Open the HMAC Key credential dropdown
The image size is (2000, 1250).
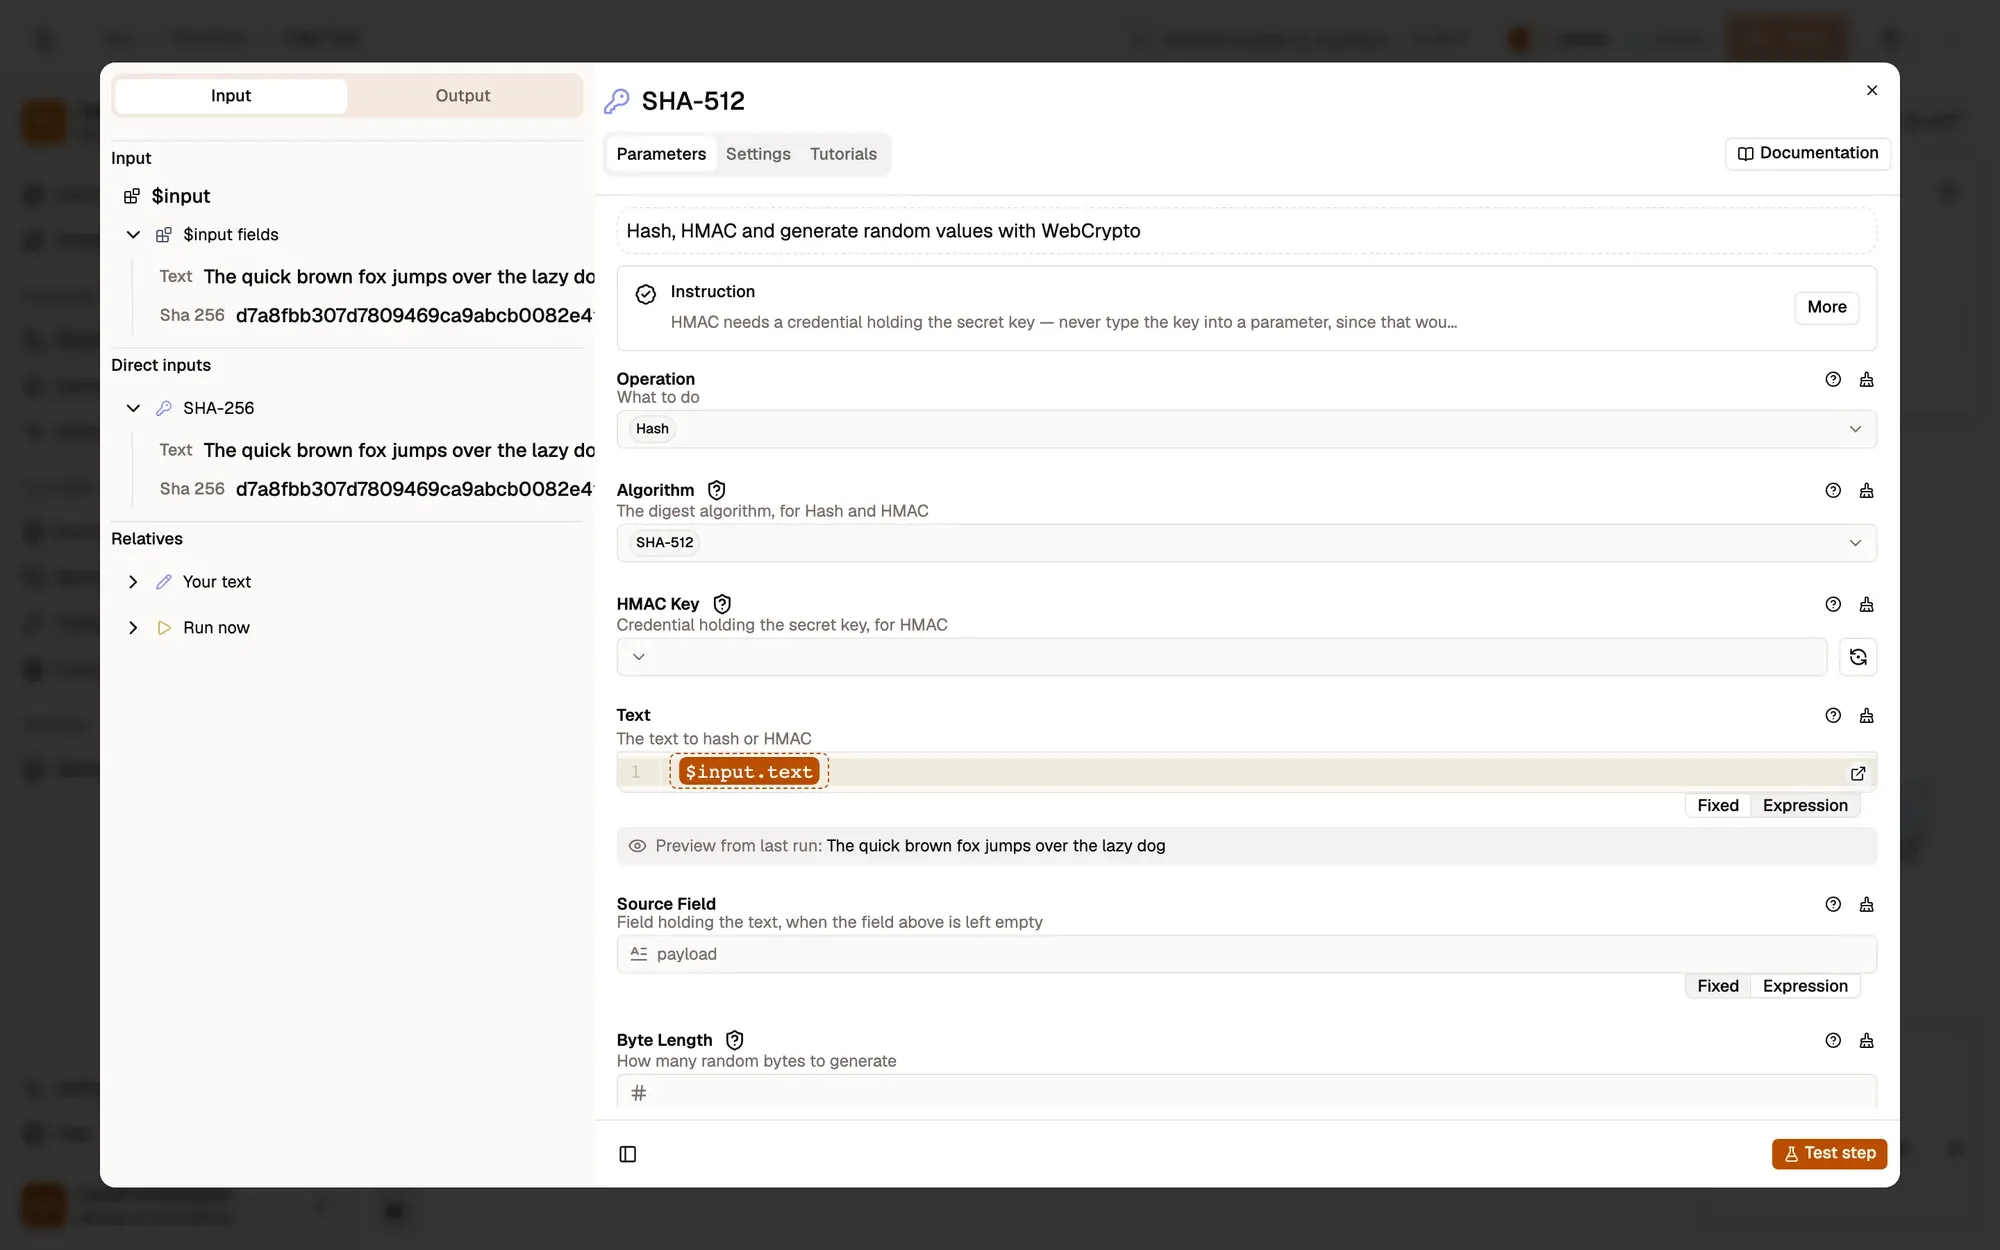tap(1222, 657)
